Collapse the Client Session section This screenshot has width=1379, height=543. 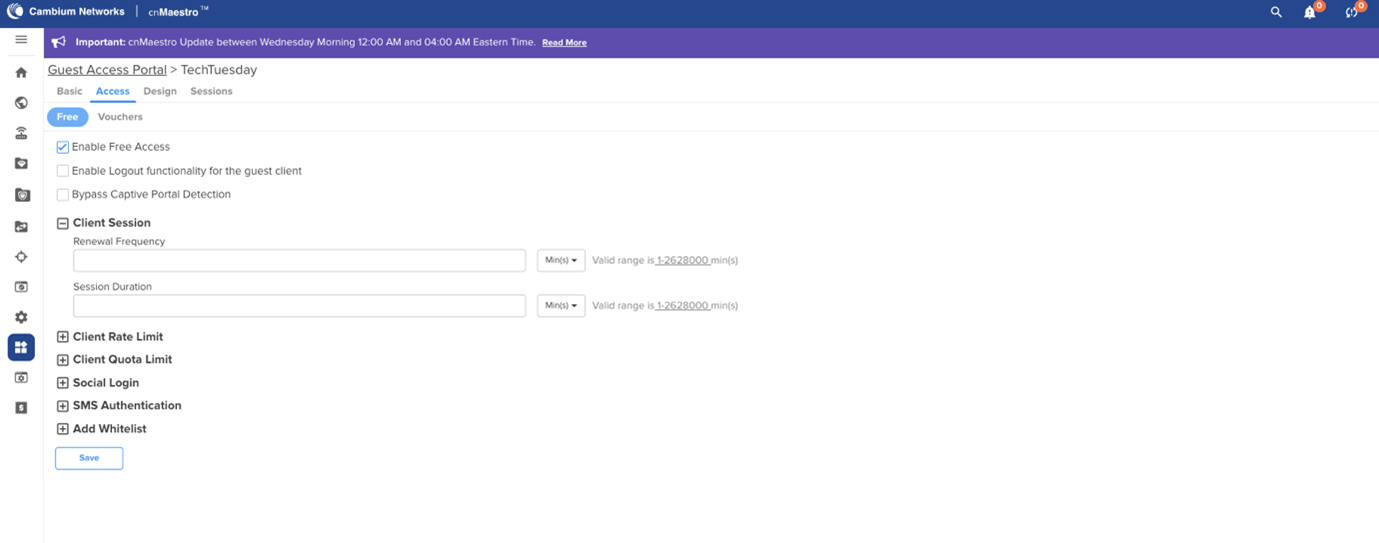coord(63,223)
